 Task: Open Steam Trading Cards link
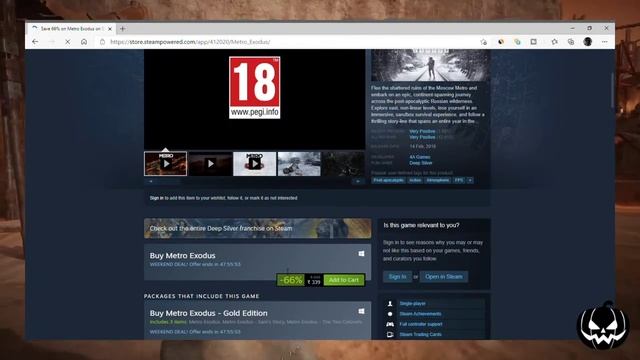(x=420, y=334)
